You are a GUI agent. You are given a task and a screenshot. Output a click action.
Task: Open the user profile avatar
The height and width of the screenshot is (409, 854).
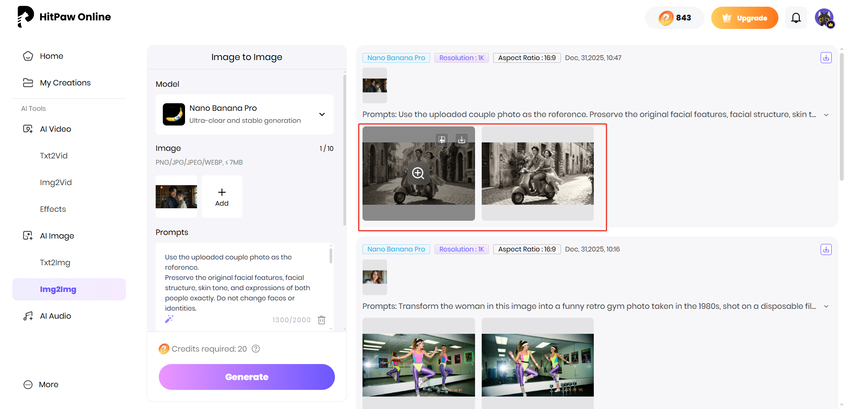click(824, 18)
